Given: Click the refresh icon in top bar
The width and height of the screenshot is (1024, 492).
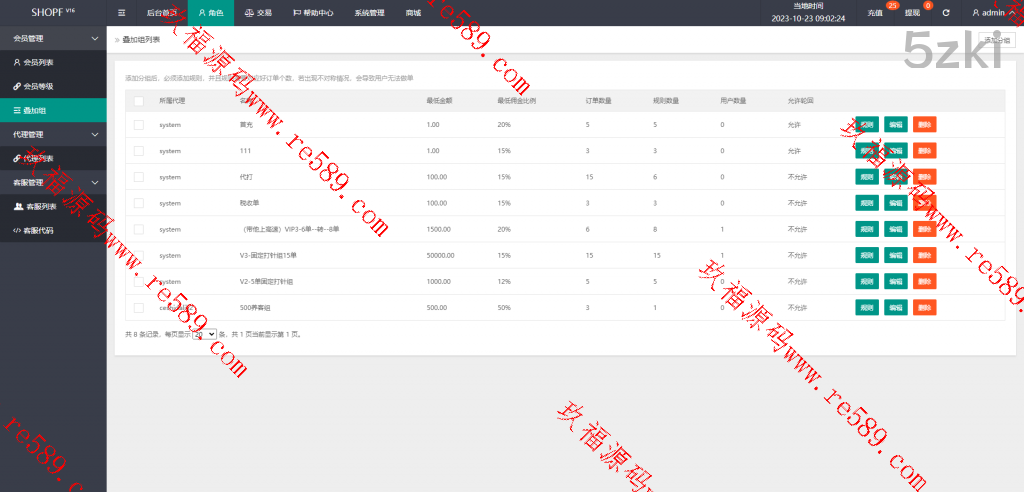Looking at the screenshot, I should [945, 13].
